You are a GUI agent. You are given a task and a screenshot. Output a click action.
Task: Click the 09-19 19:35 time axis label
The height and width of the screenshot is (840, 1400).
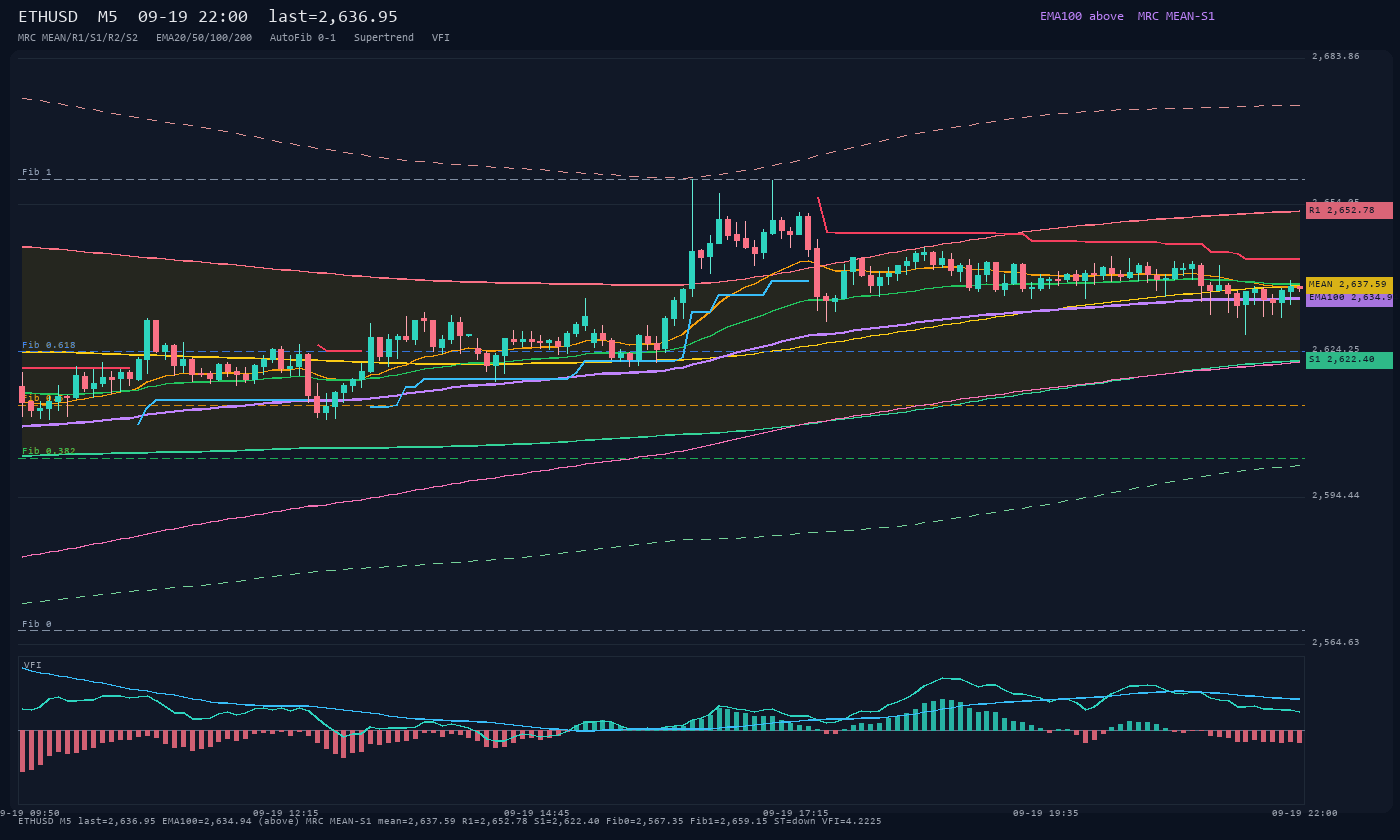[1046, 814]
